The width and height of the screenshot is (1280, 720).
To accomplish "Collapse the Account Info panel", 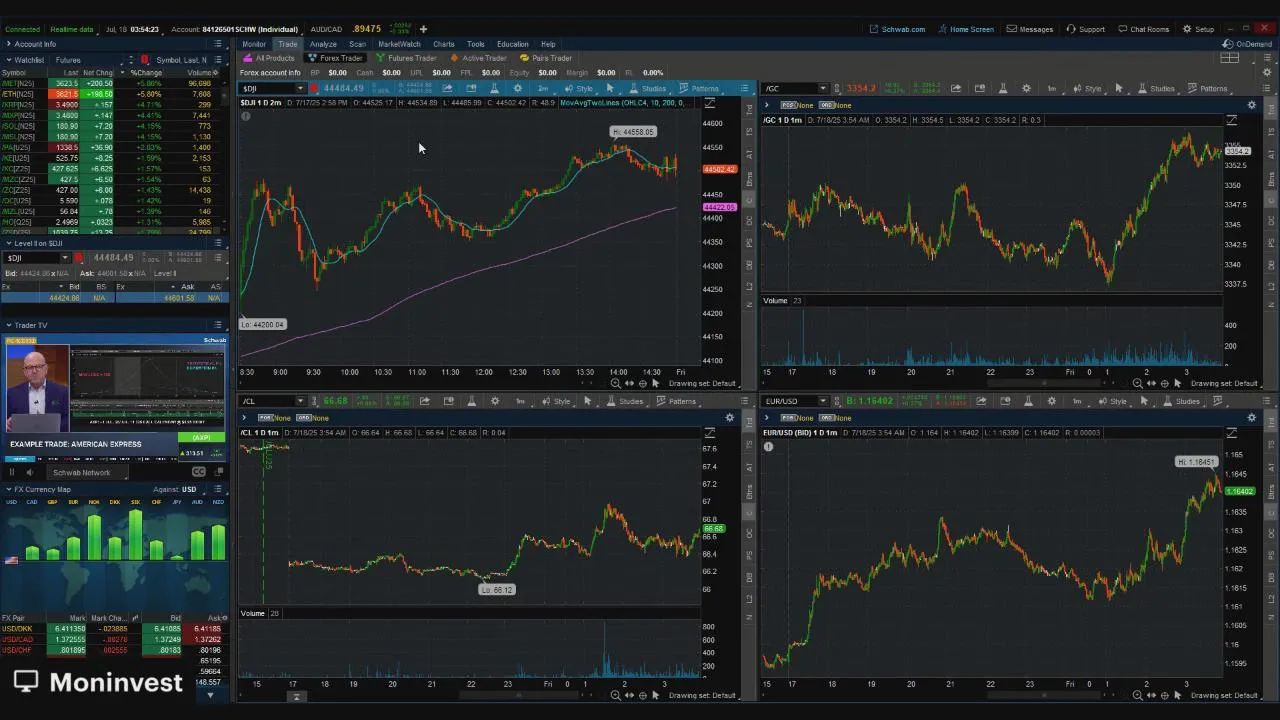I will pos(8,44).
